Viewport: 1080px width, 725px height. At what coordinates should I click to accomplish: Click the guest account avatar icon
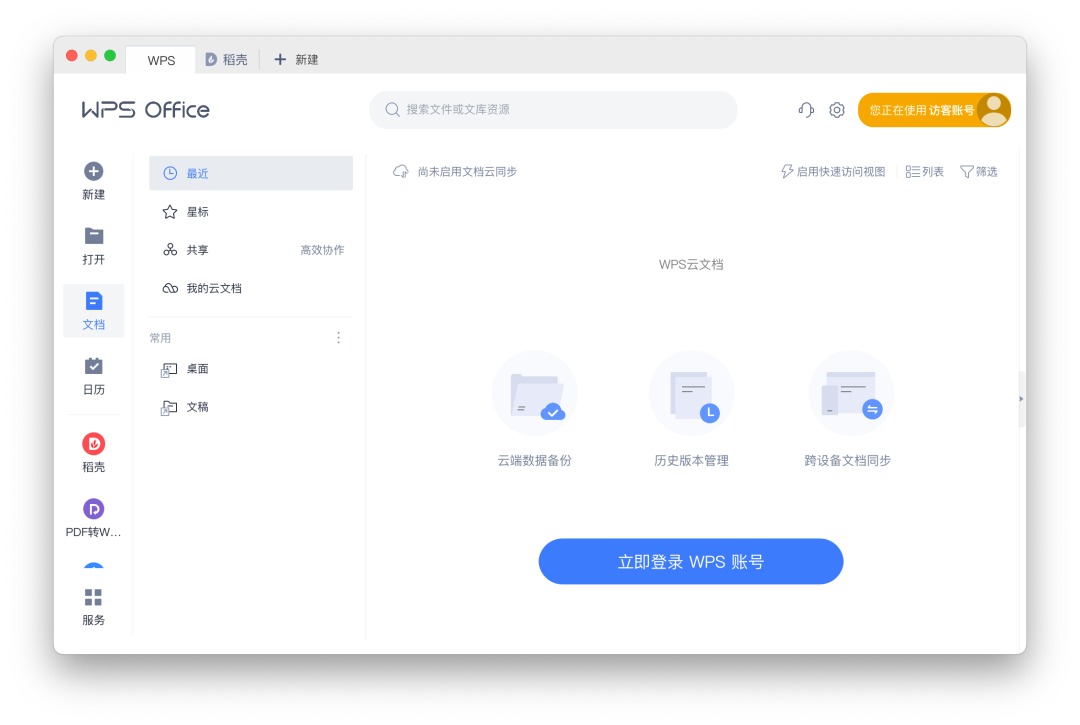pos(993,110)
